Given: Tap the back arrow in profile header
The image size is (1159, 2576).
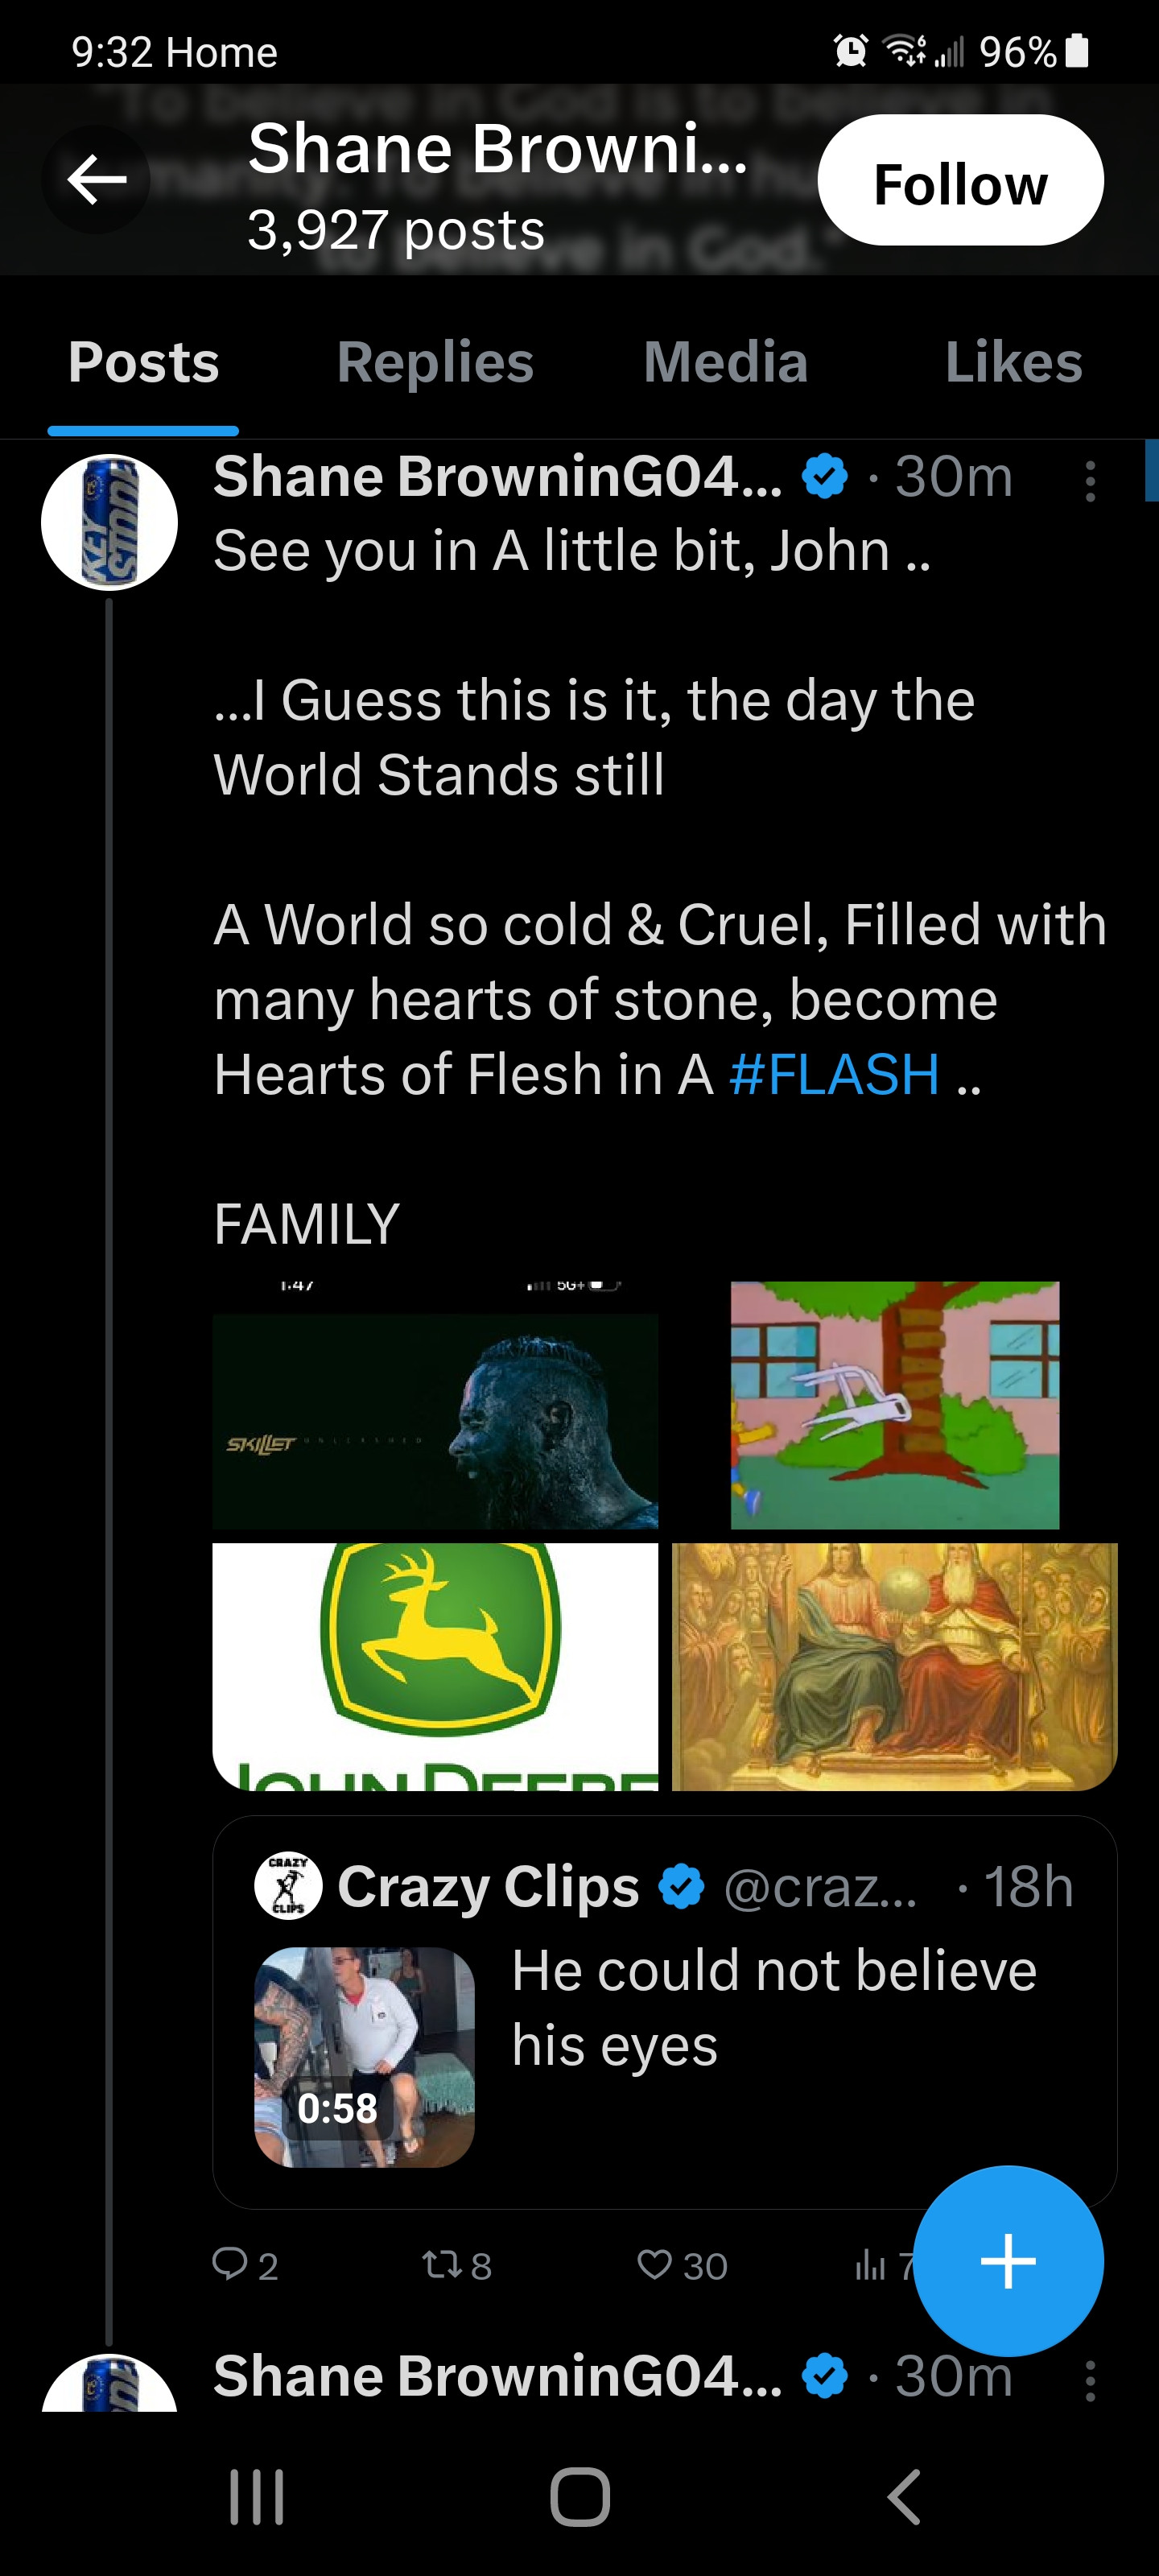Looking at the screenshot, I should (96, 180).
